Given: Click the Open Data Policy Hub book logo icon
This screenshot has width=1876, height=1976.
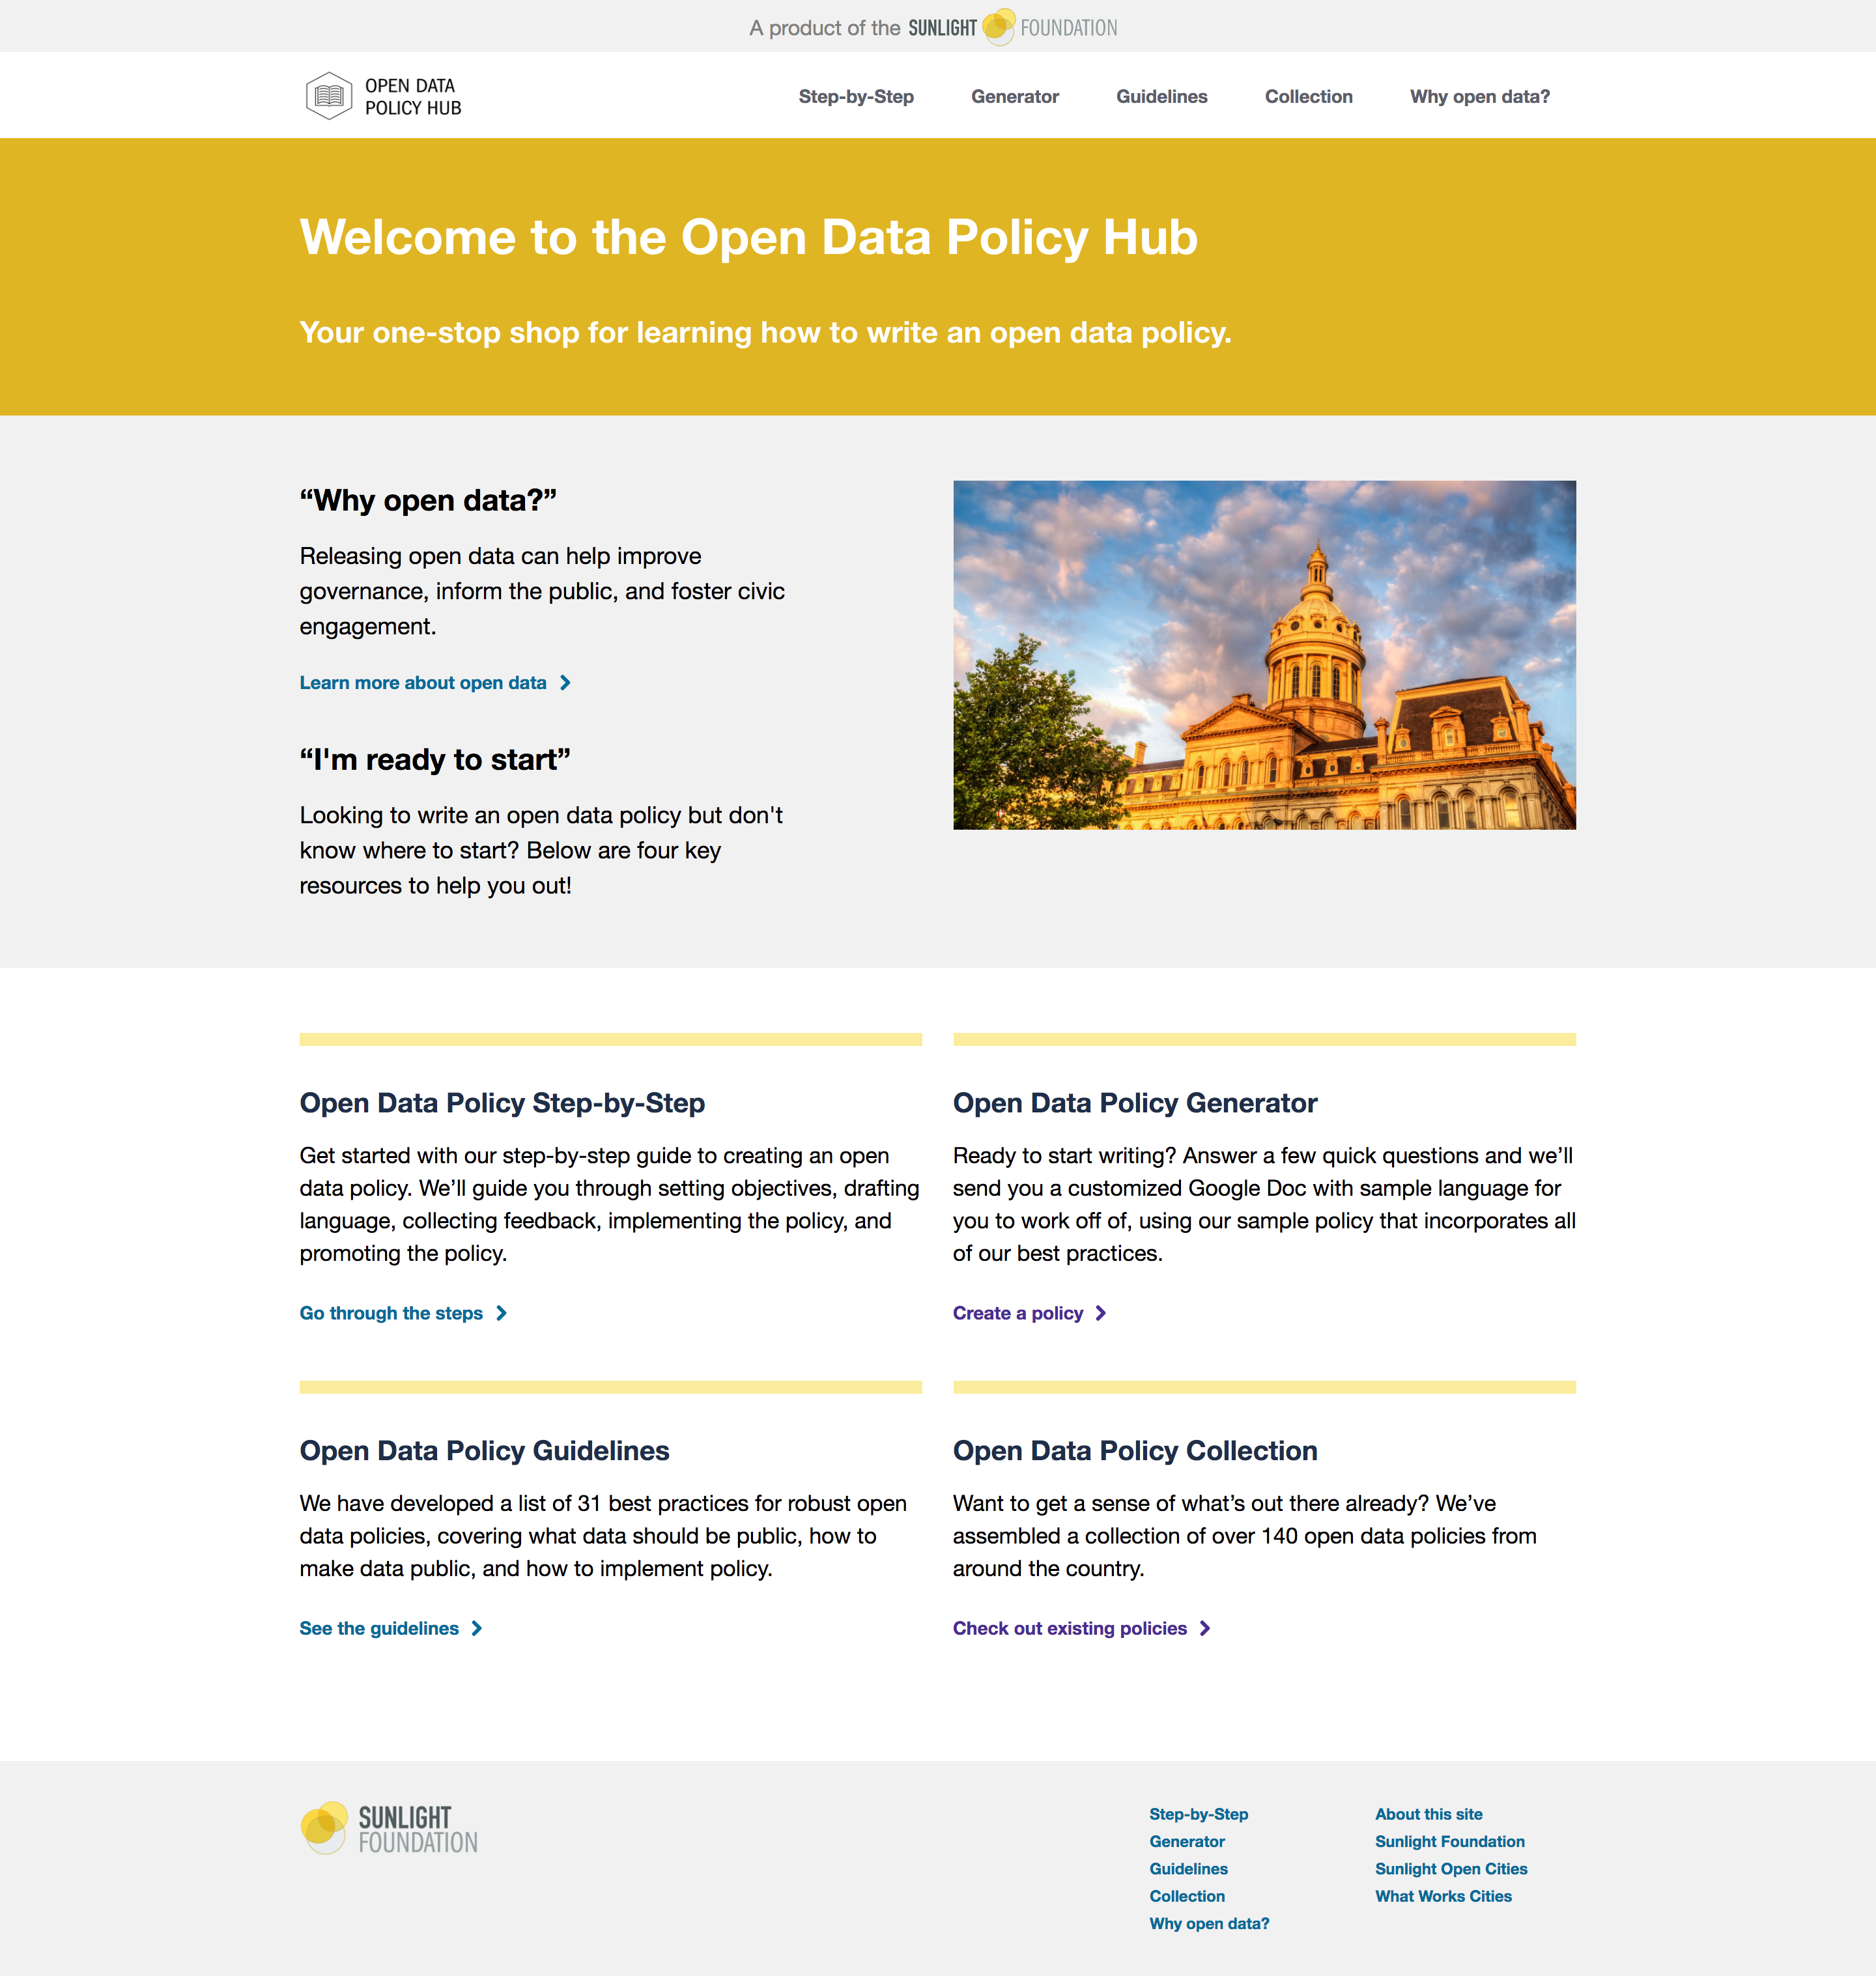Looking at the screenshot, I should 329,96.
